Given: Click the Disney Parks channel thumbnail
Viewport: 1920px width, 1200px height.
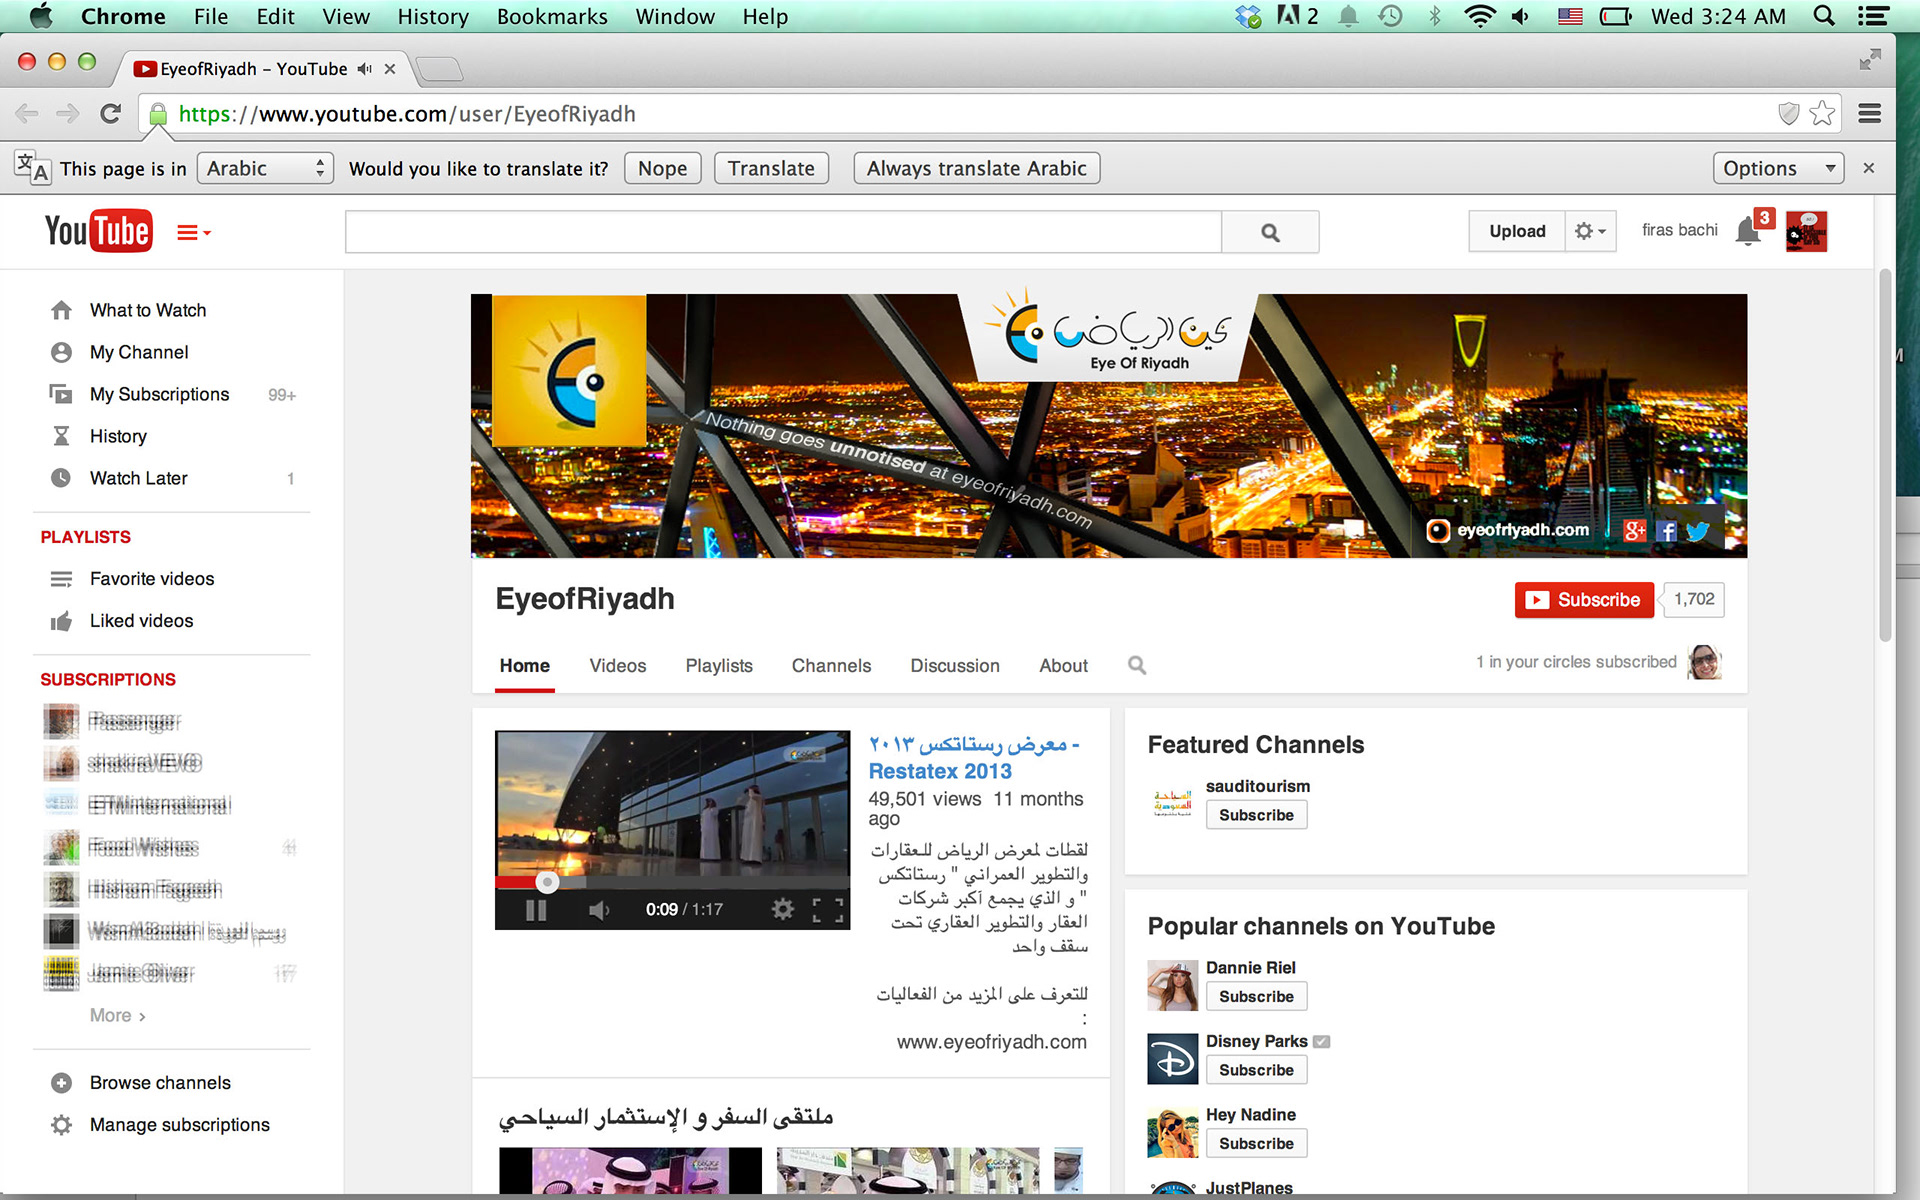Looking at the screenshot, I should tap(1172, 1059).
